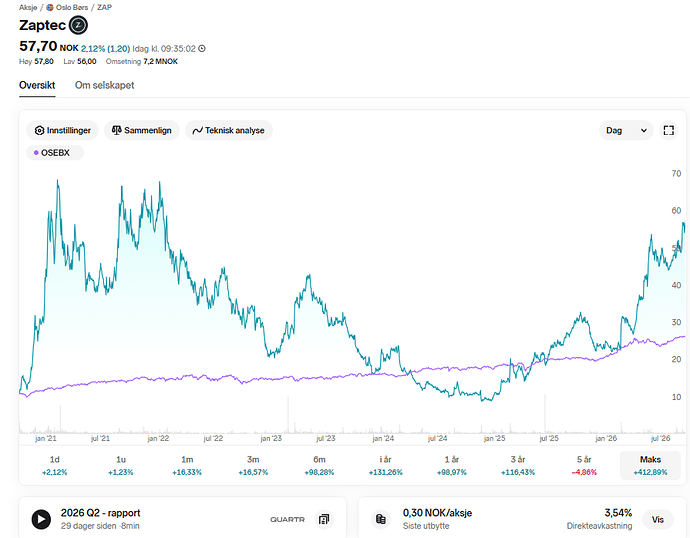
Task: Open chart settings via Innstillinger
Action: click(x=62, y=130)
